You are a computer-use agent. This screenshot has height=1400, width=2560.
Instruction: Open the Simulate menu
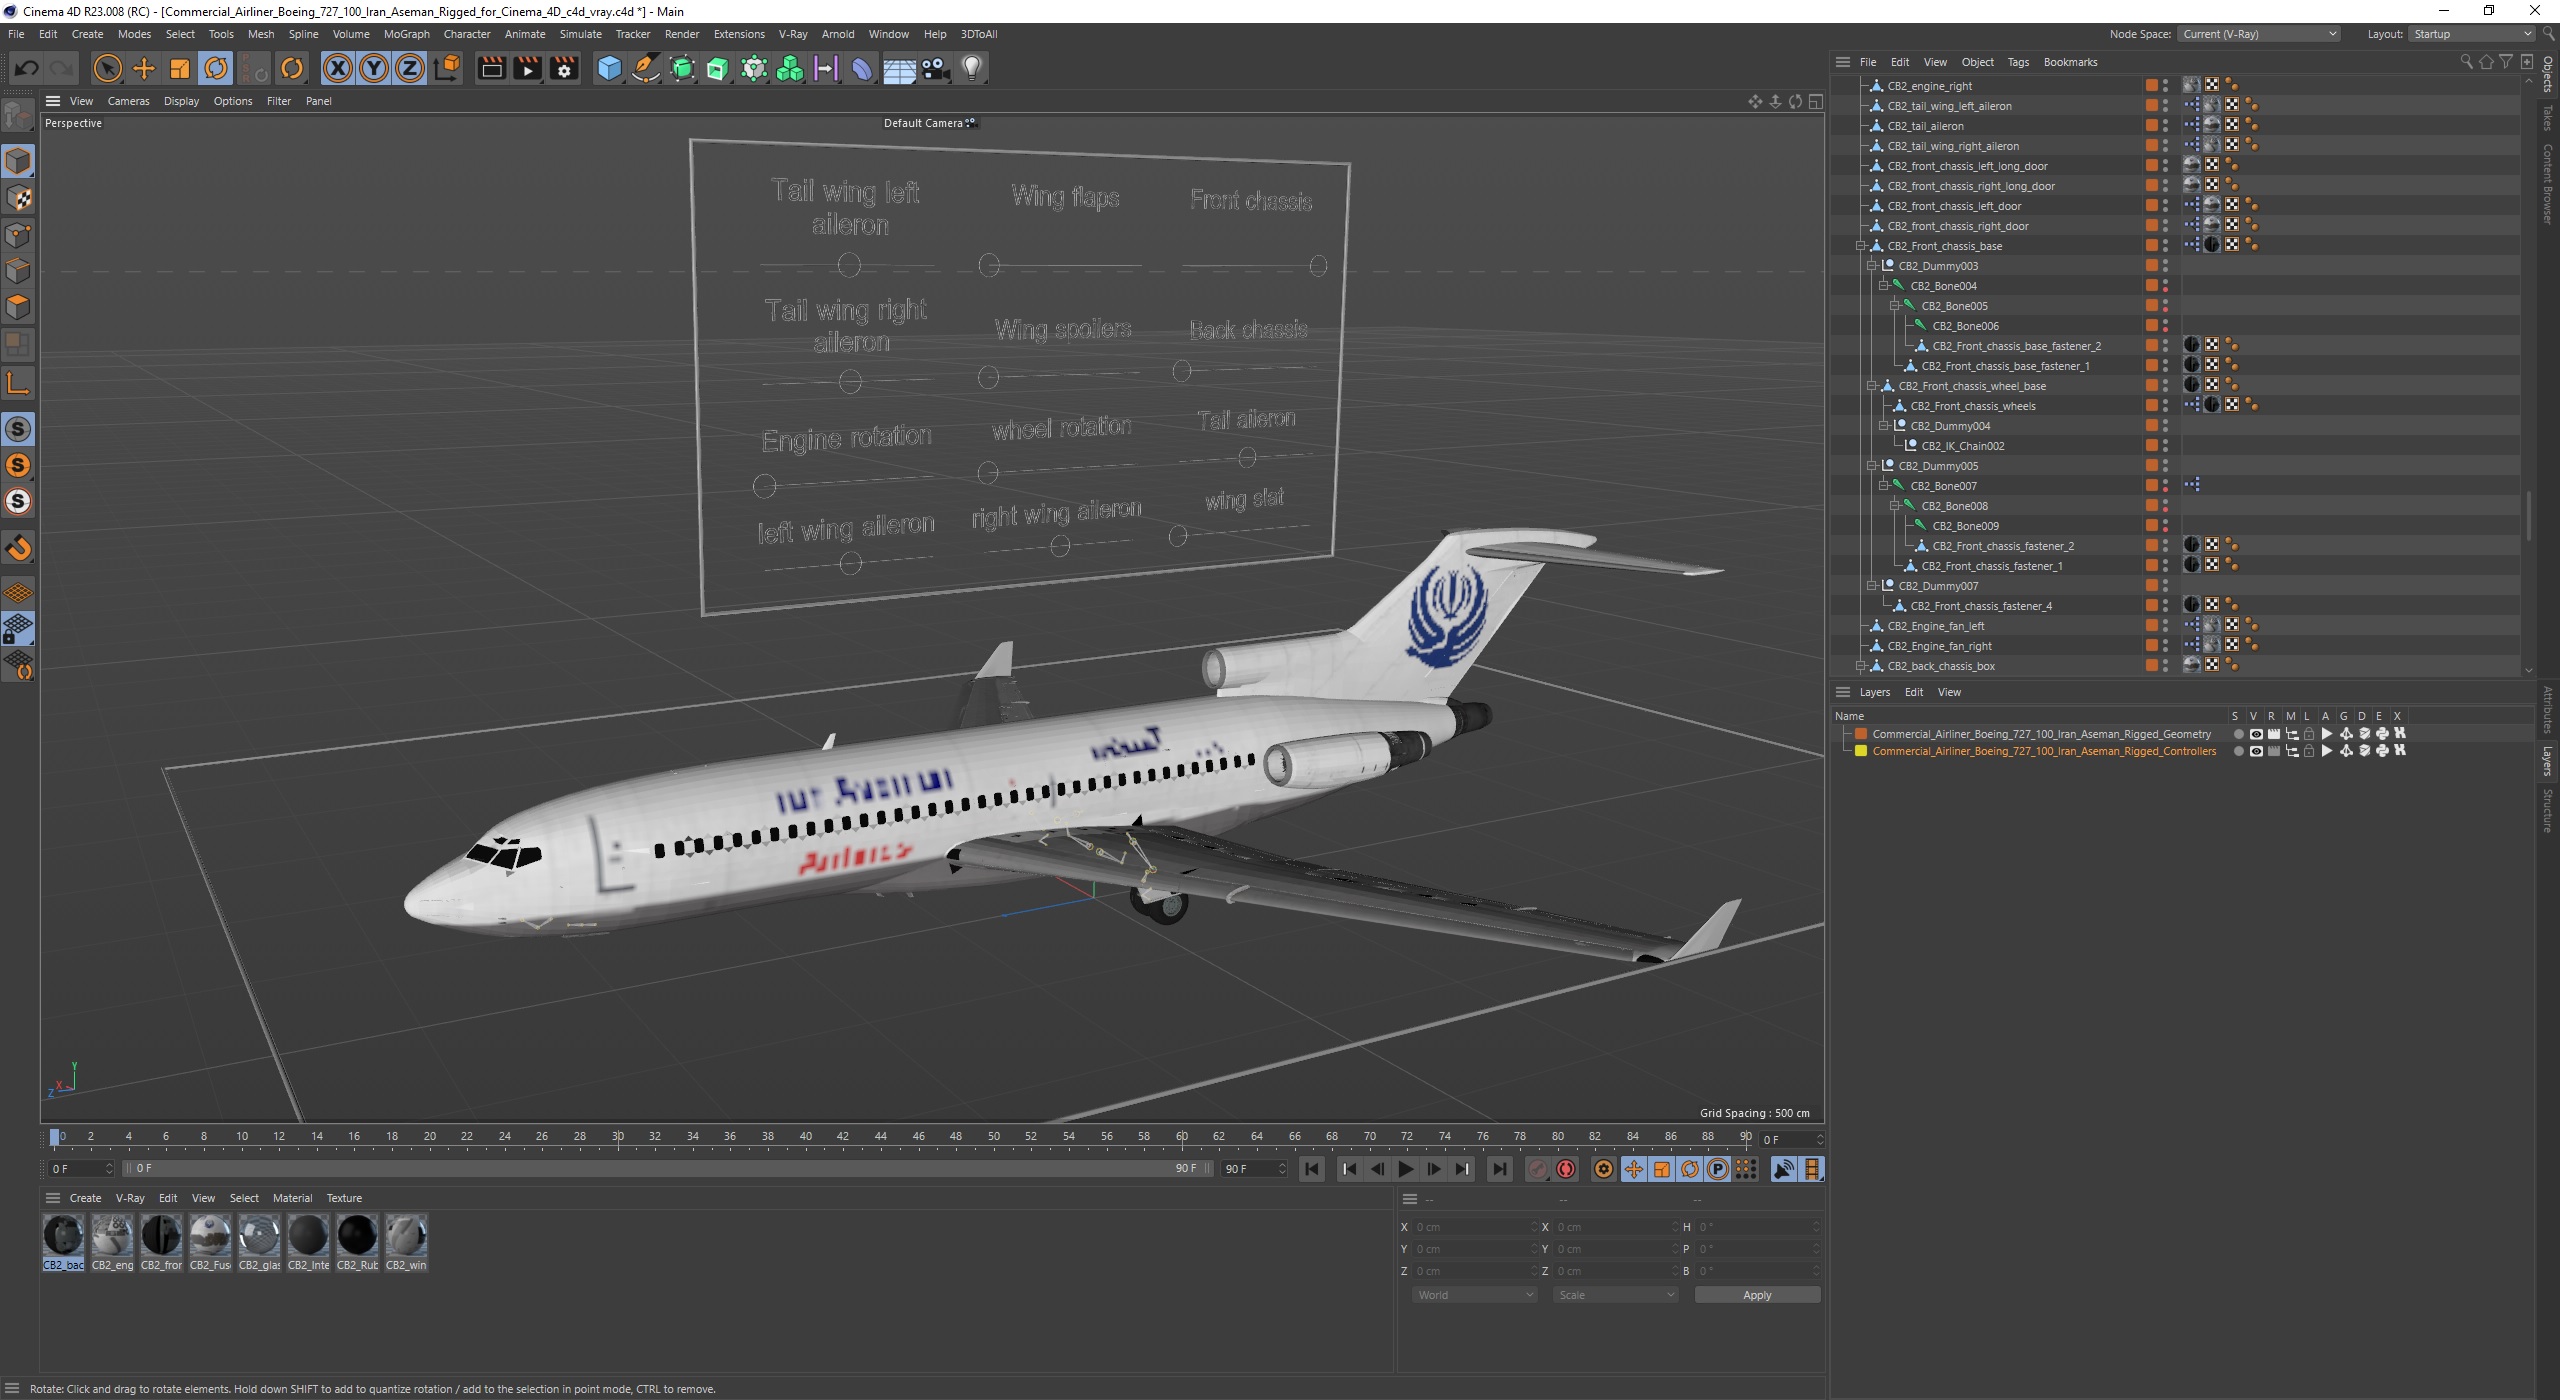580,34
